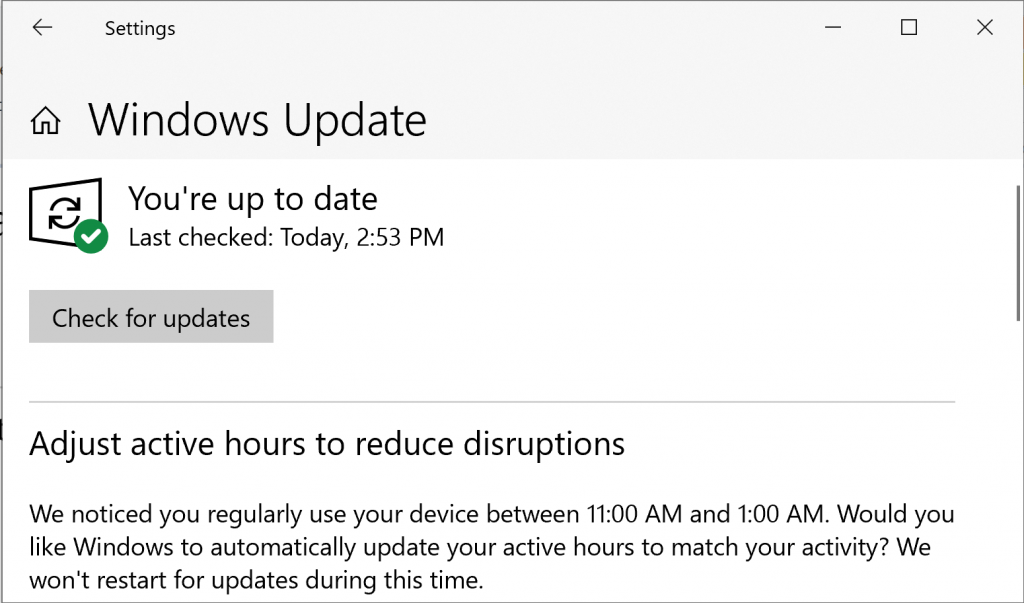Select the You're up to date text
Image resolution: width=1024 pixels, height=603 pixels.
[x=253, y=199]
